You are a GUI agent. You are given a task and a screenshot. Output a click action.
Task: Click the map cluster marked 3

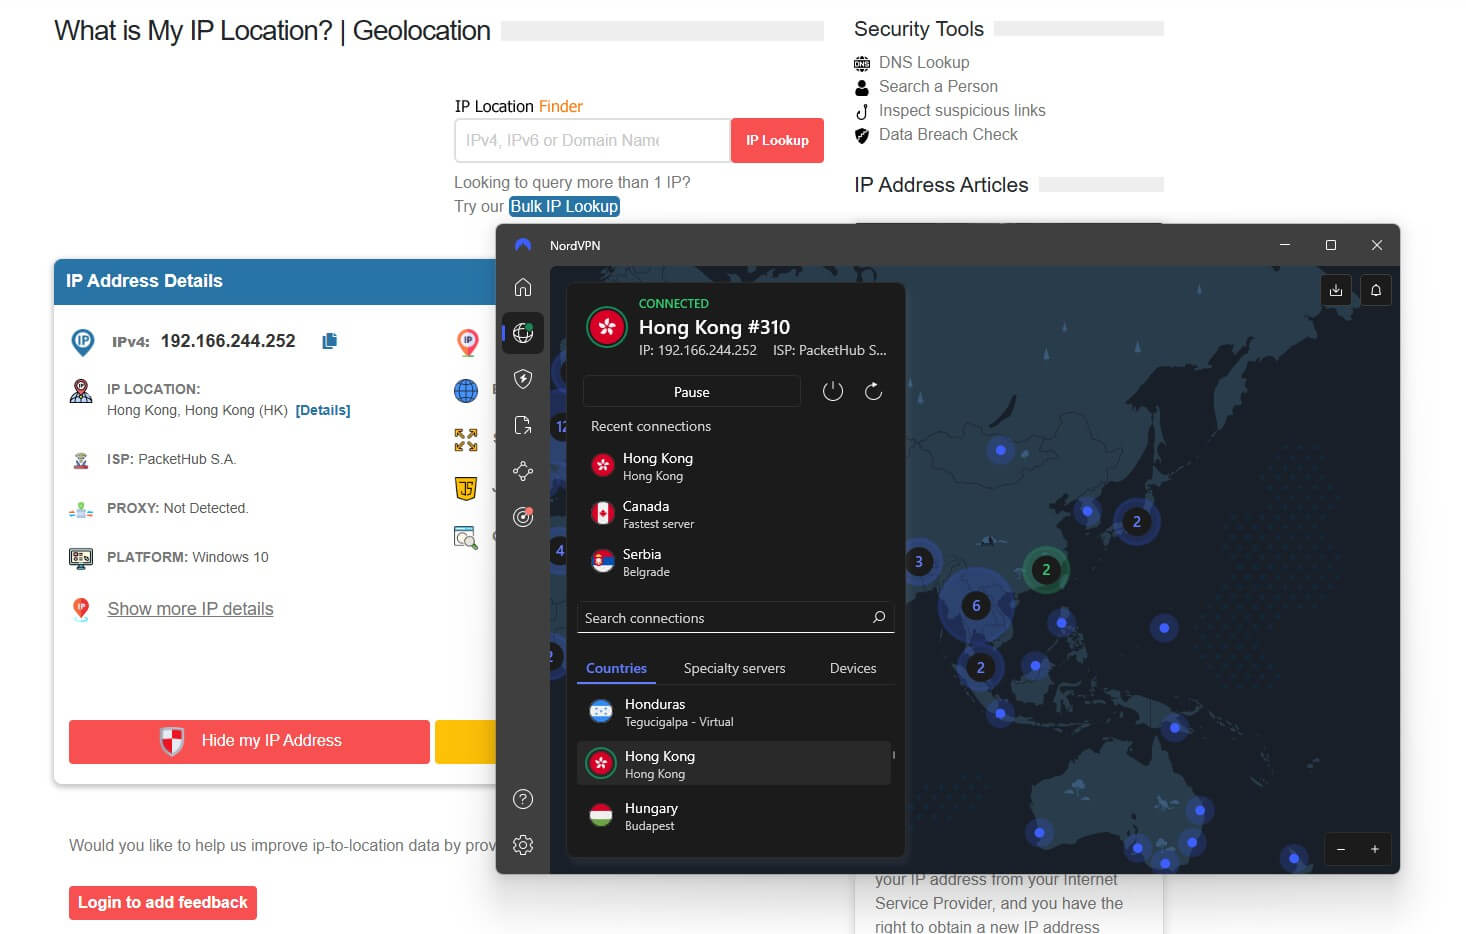pyautogui.click(x=918, y=562)
